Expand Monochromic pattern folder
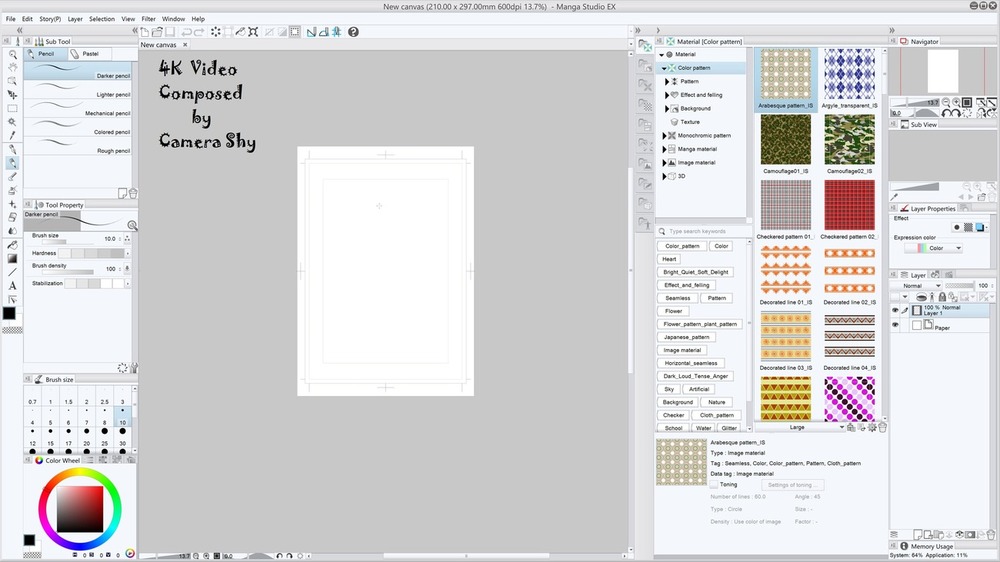 [664, 136]
